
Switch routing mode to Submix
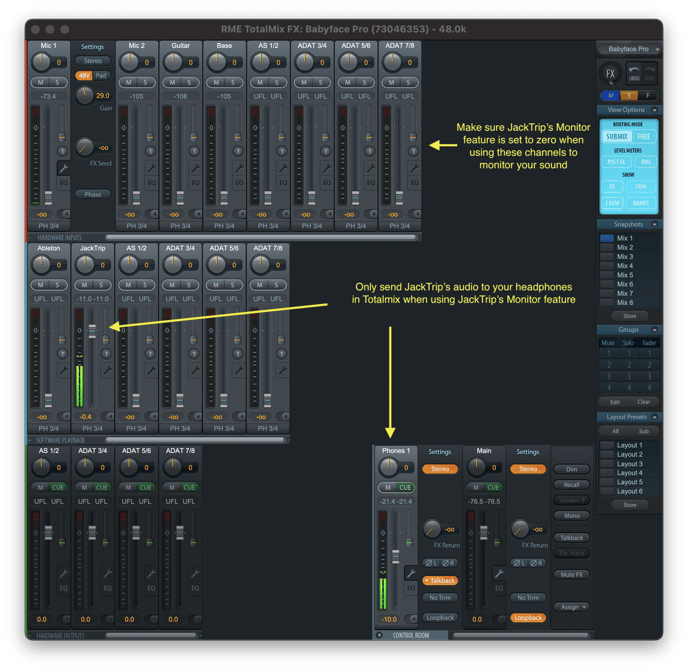pyautogui.click(x=616, y=136)
